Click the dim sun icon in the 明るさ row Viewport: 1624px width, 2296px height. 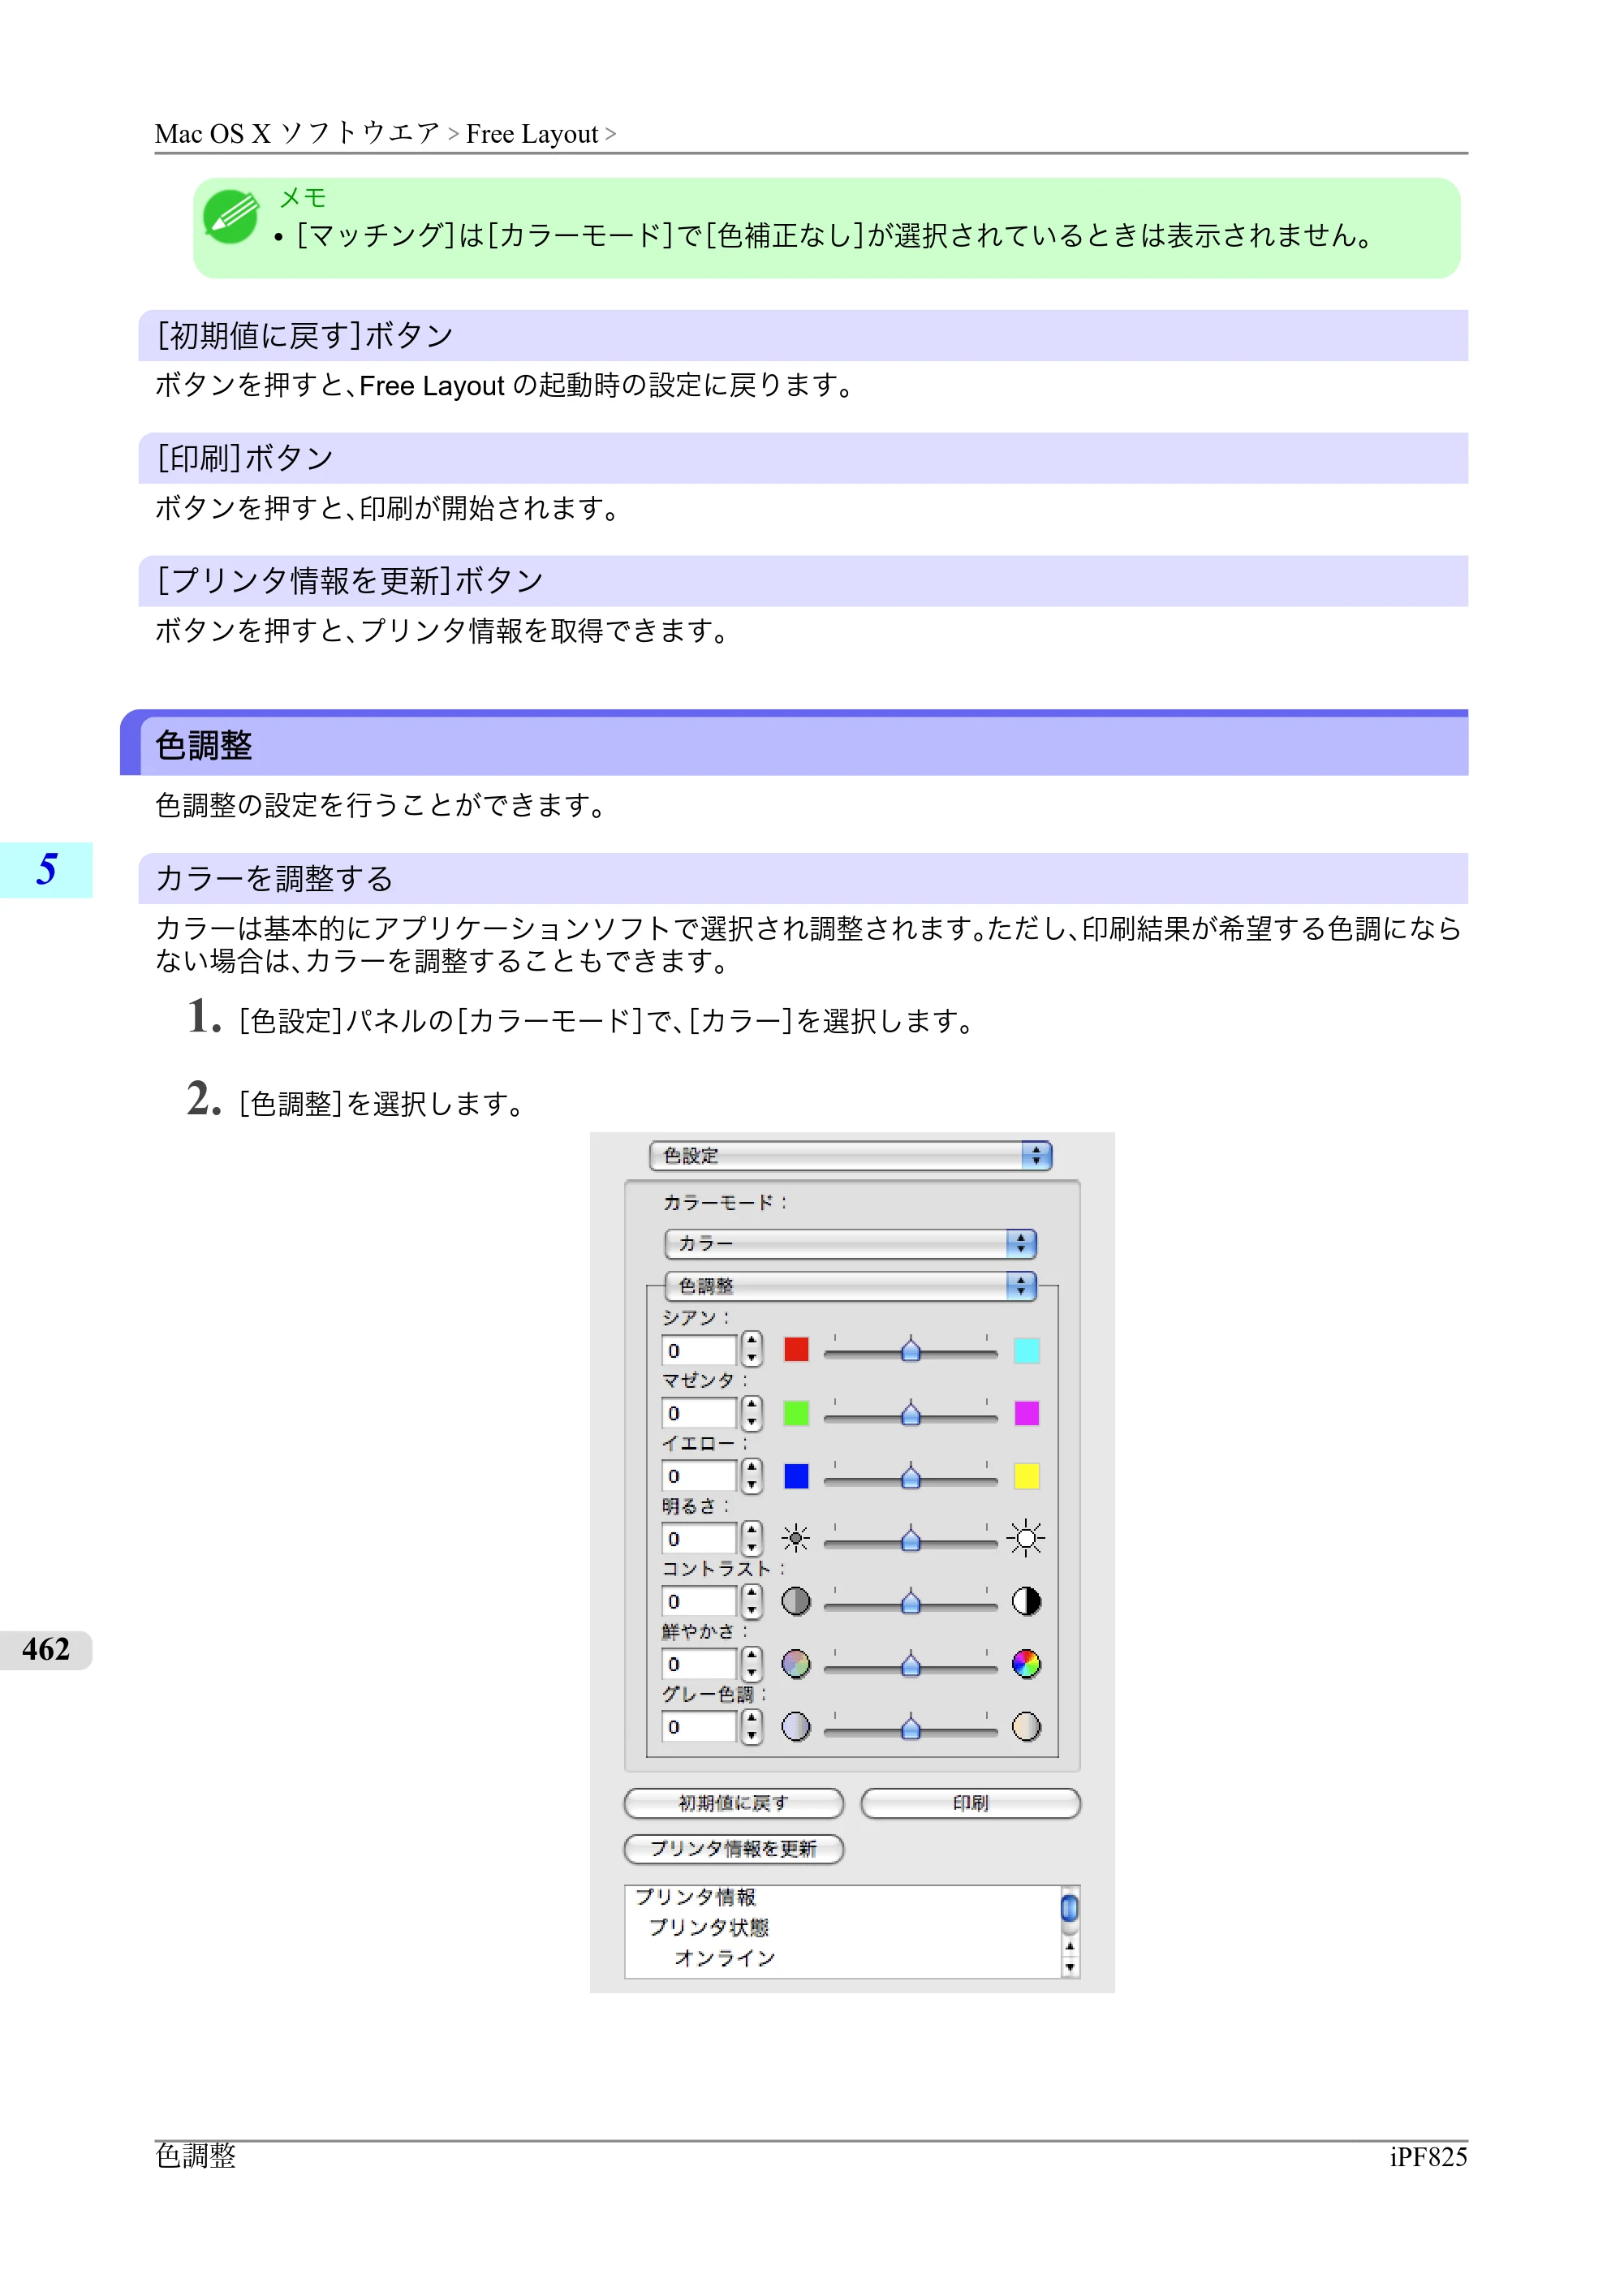[x=796, y=1538]
